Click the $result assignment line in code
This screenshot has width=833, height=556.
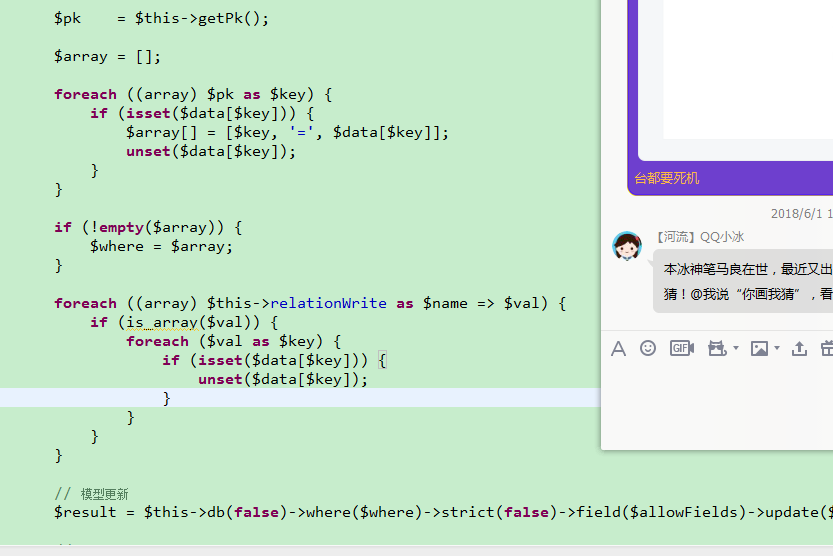443,512
